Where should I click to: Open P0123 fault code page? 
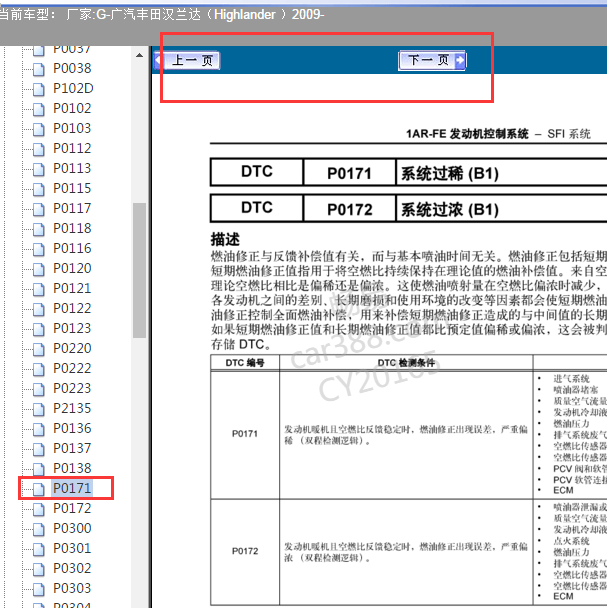pyautogui.click(x=72, y=328)
